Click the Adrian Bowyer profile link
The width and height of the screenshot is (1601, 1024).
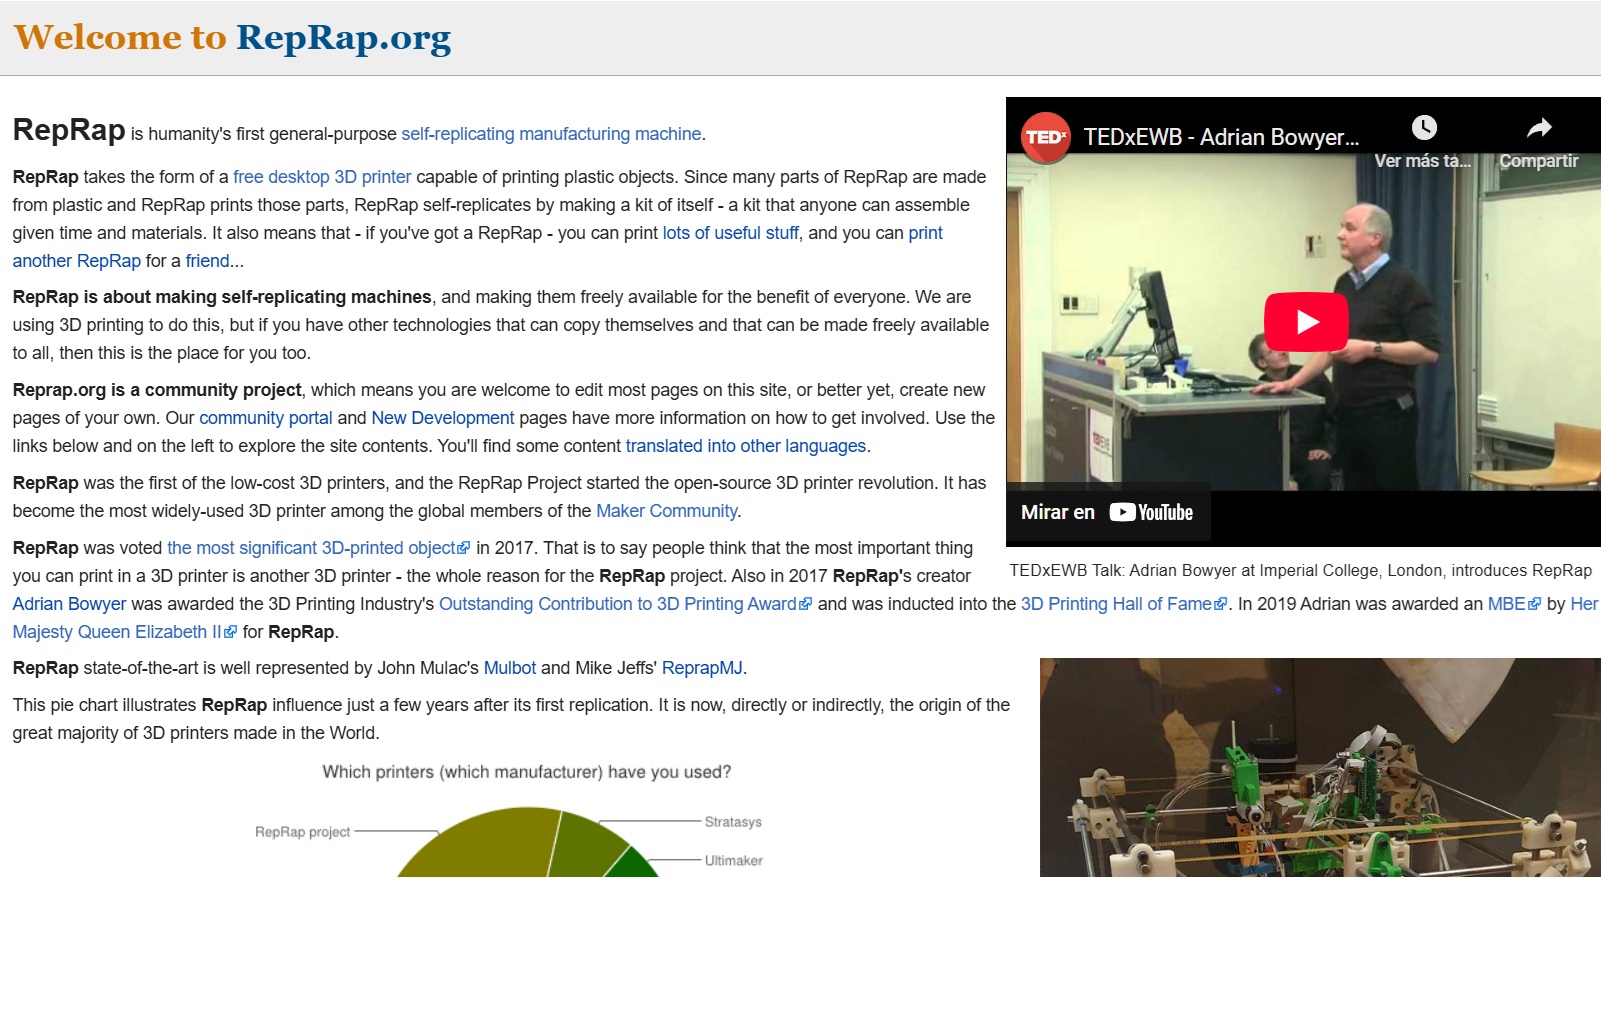point(69,604)
